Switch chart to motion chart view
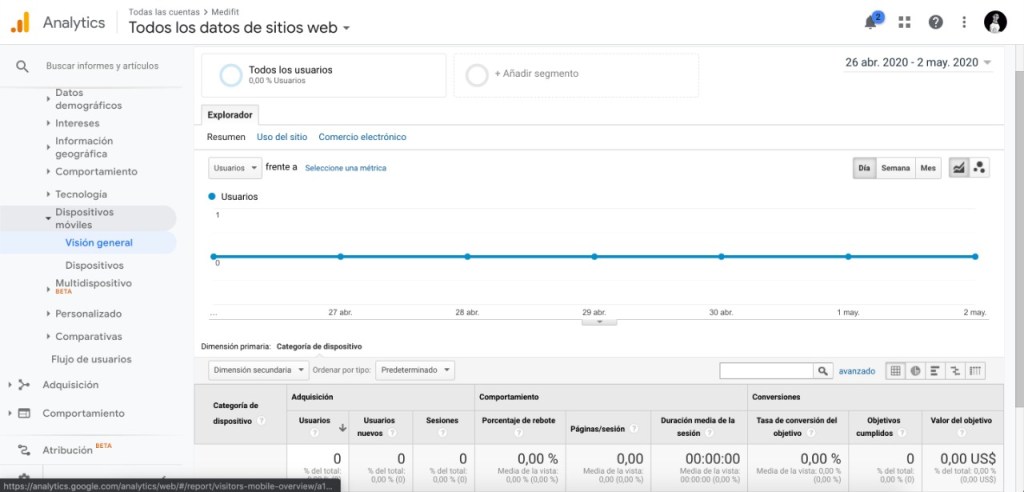 point(980,168)
